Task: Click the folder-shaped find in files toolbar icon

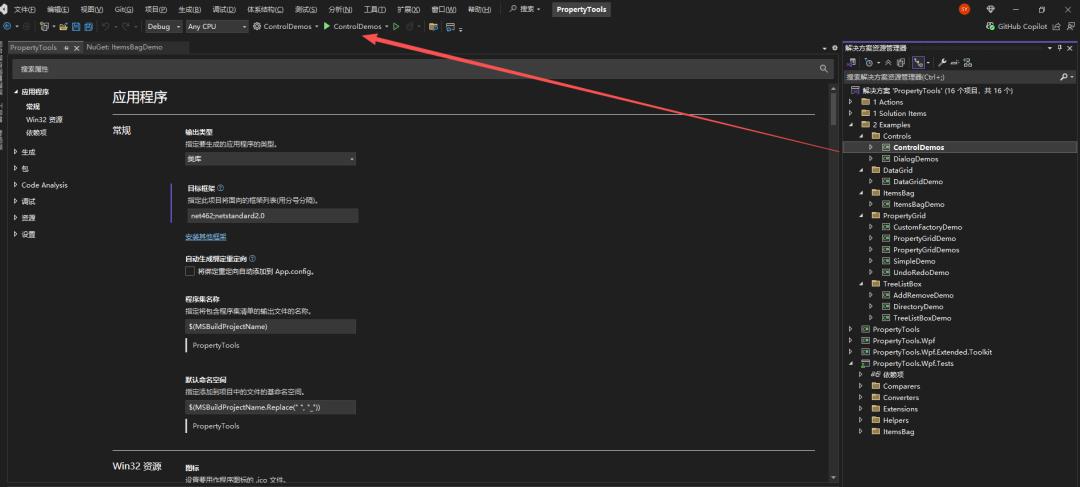Action: 433,26
